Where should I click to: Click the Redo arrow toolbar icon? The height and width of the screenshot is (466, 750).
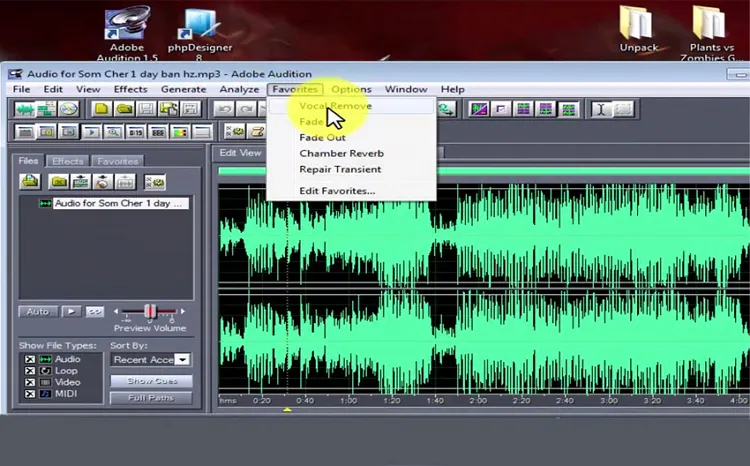coord(246,110)
